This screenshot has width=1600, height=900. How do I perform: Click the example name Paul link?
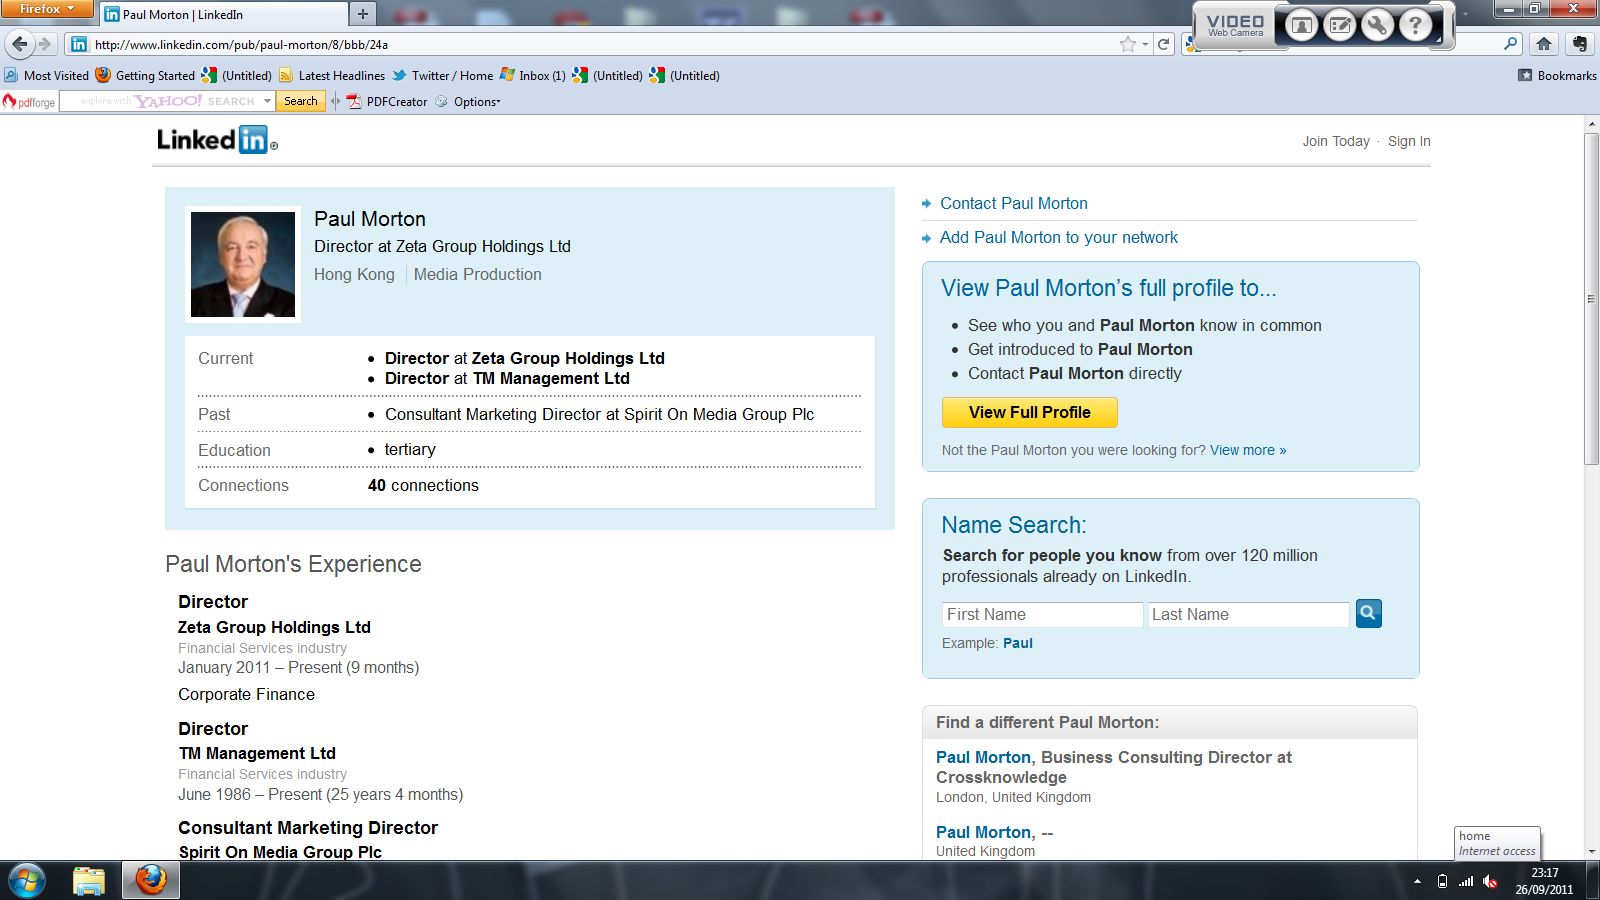[1018, 643]
